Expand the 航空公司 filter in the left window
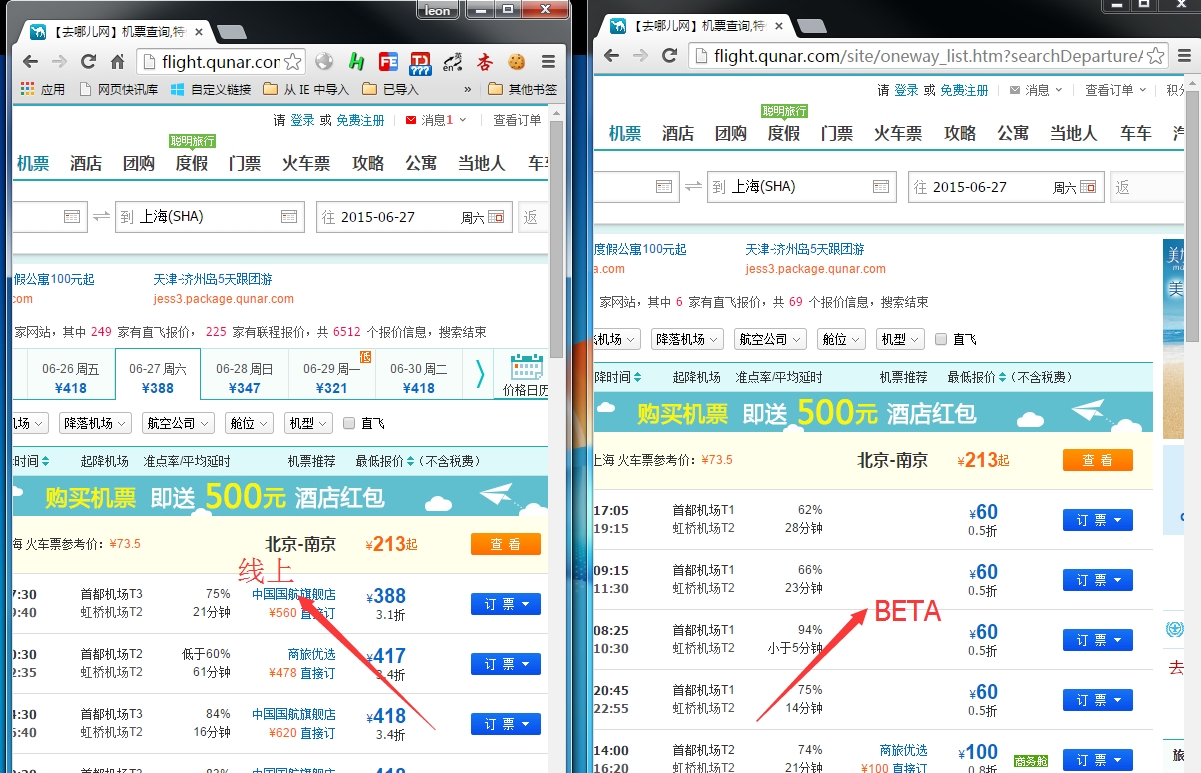1201x773 pixels. [x=177, y=423]
